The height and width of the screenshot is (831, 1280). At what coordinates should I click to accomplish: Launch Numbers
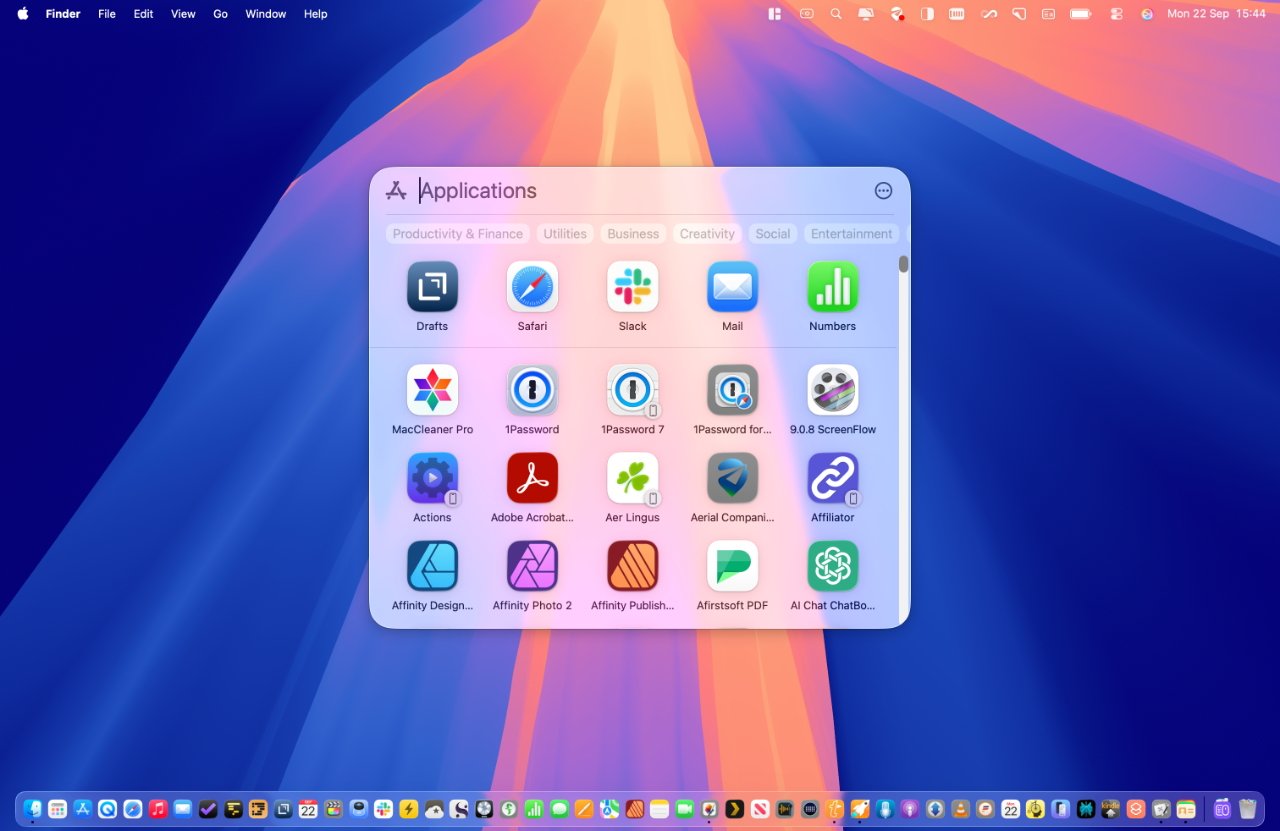pos(832,287)
